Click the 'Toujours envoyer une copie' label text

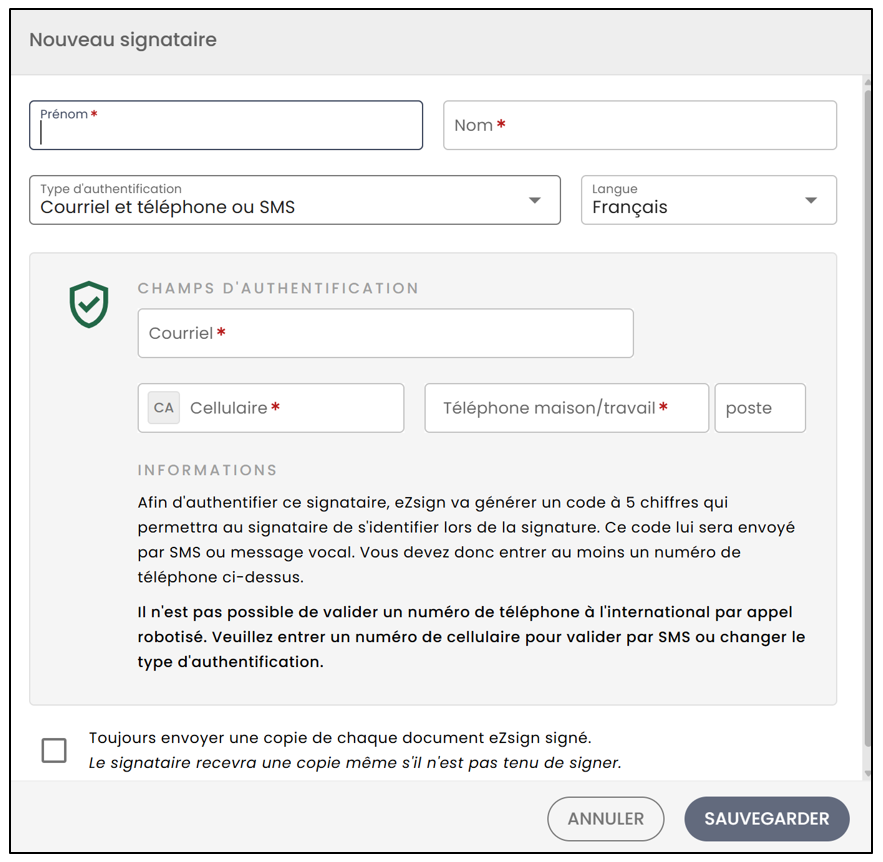point(340,738)
